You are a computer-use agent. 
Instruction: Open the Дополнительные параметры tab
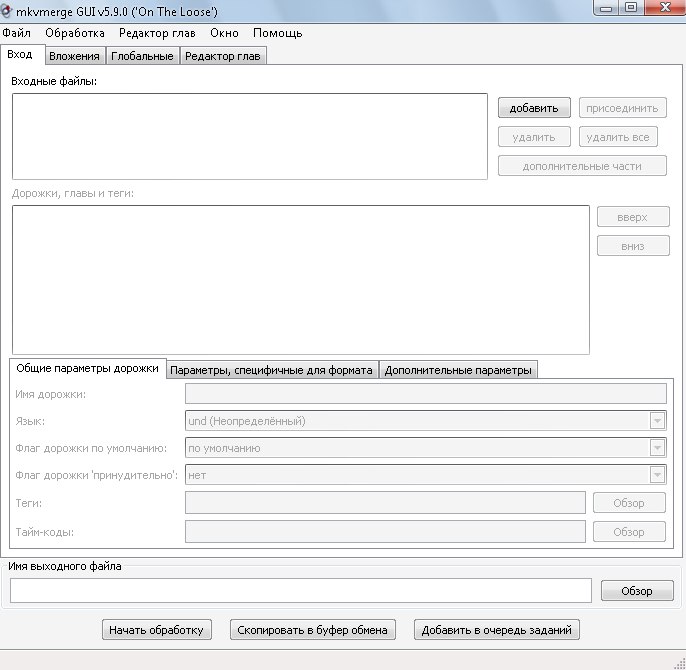point(458,370)
